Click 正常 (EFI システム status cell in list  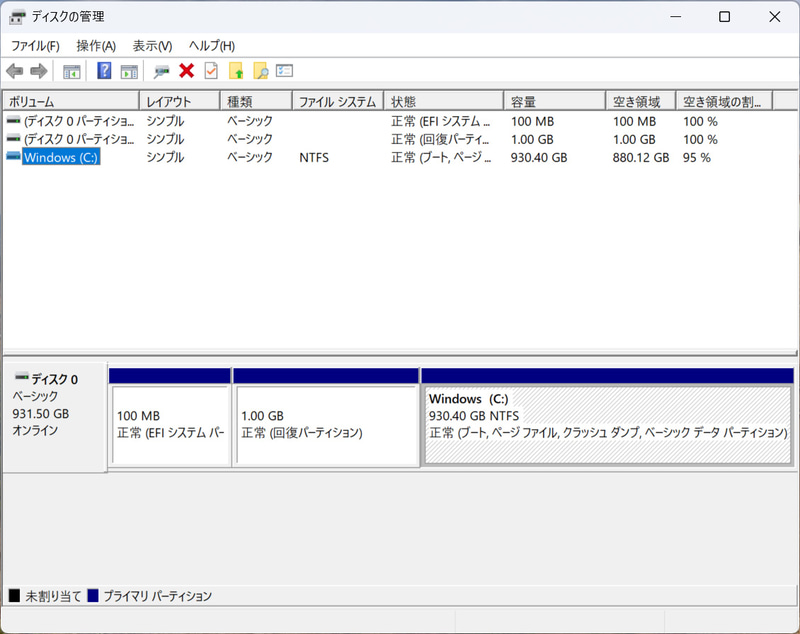[440, 121]
